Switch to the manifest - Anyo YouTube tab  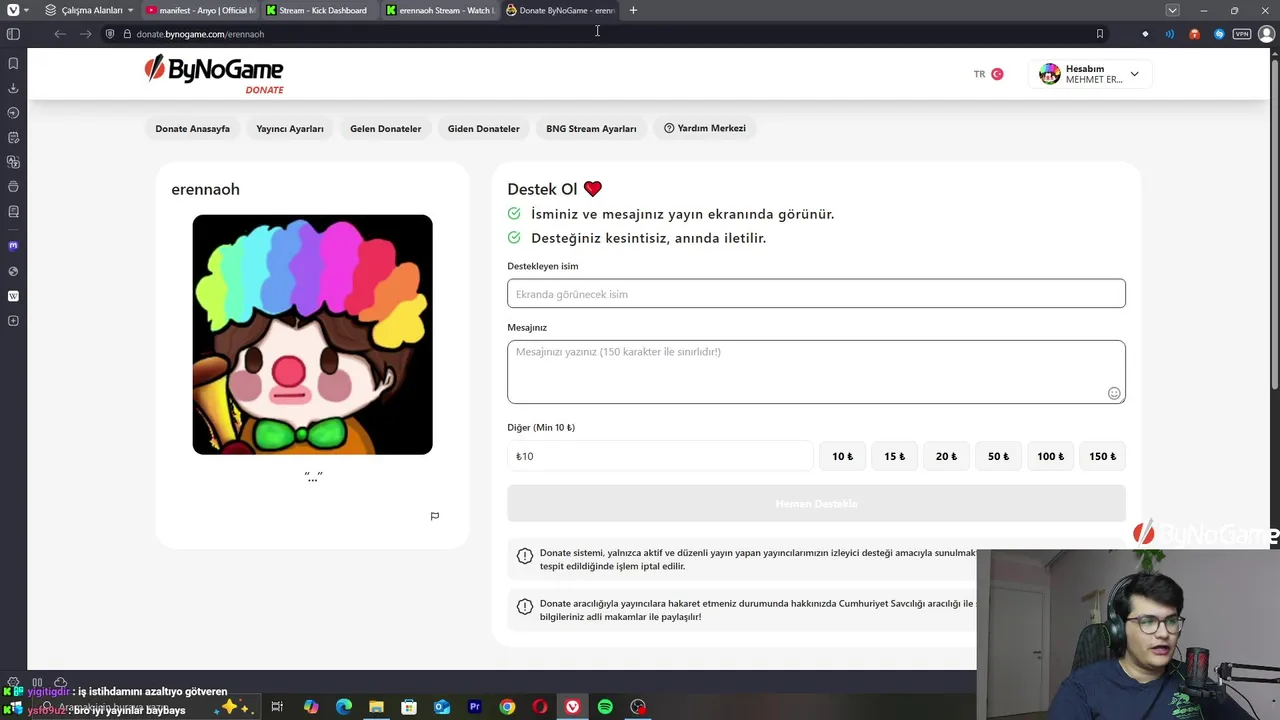(200, 10)
